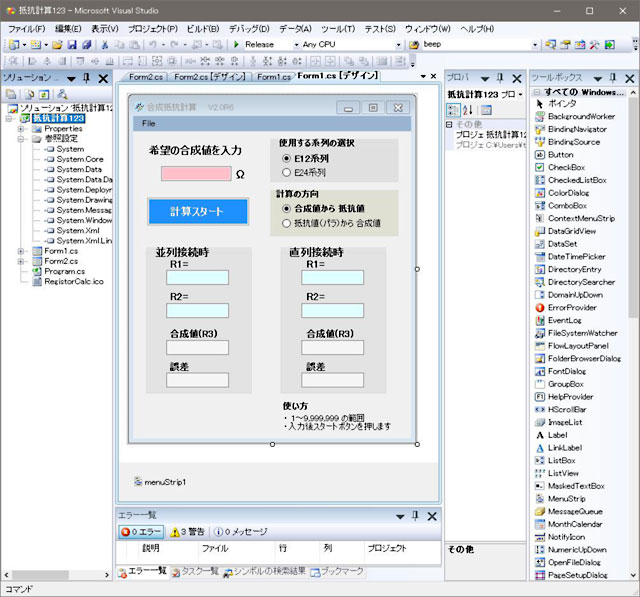The height and width of the screenshot is (597, 640).
Task: Click Save All toolbar icon
Action: point(87,44)
